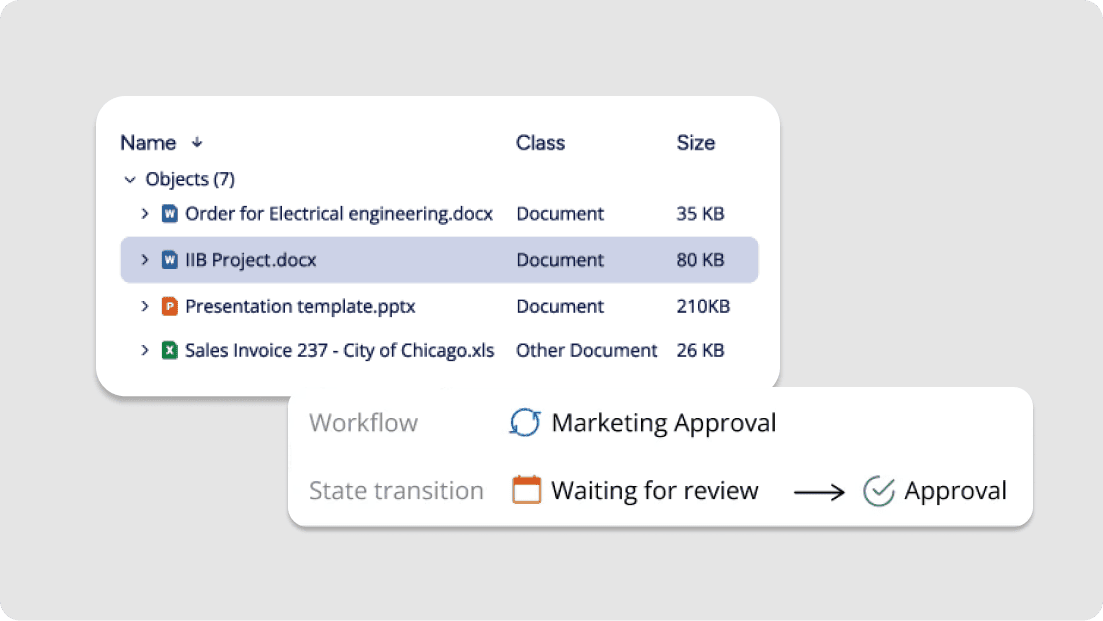Click the state transition arrow
This screenshot has height=621, width=1103.
click(x=819, y=492)
